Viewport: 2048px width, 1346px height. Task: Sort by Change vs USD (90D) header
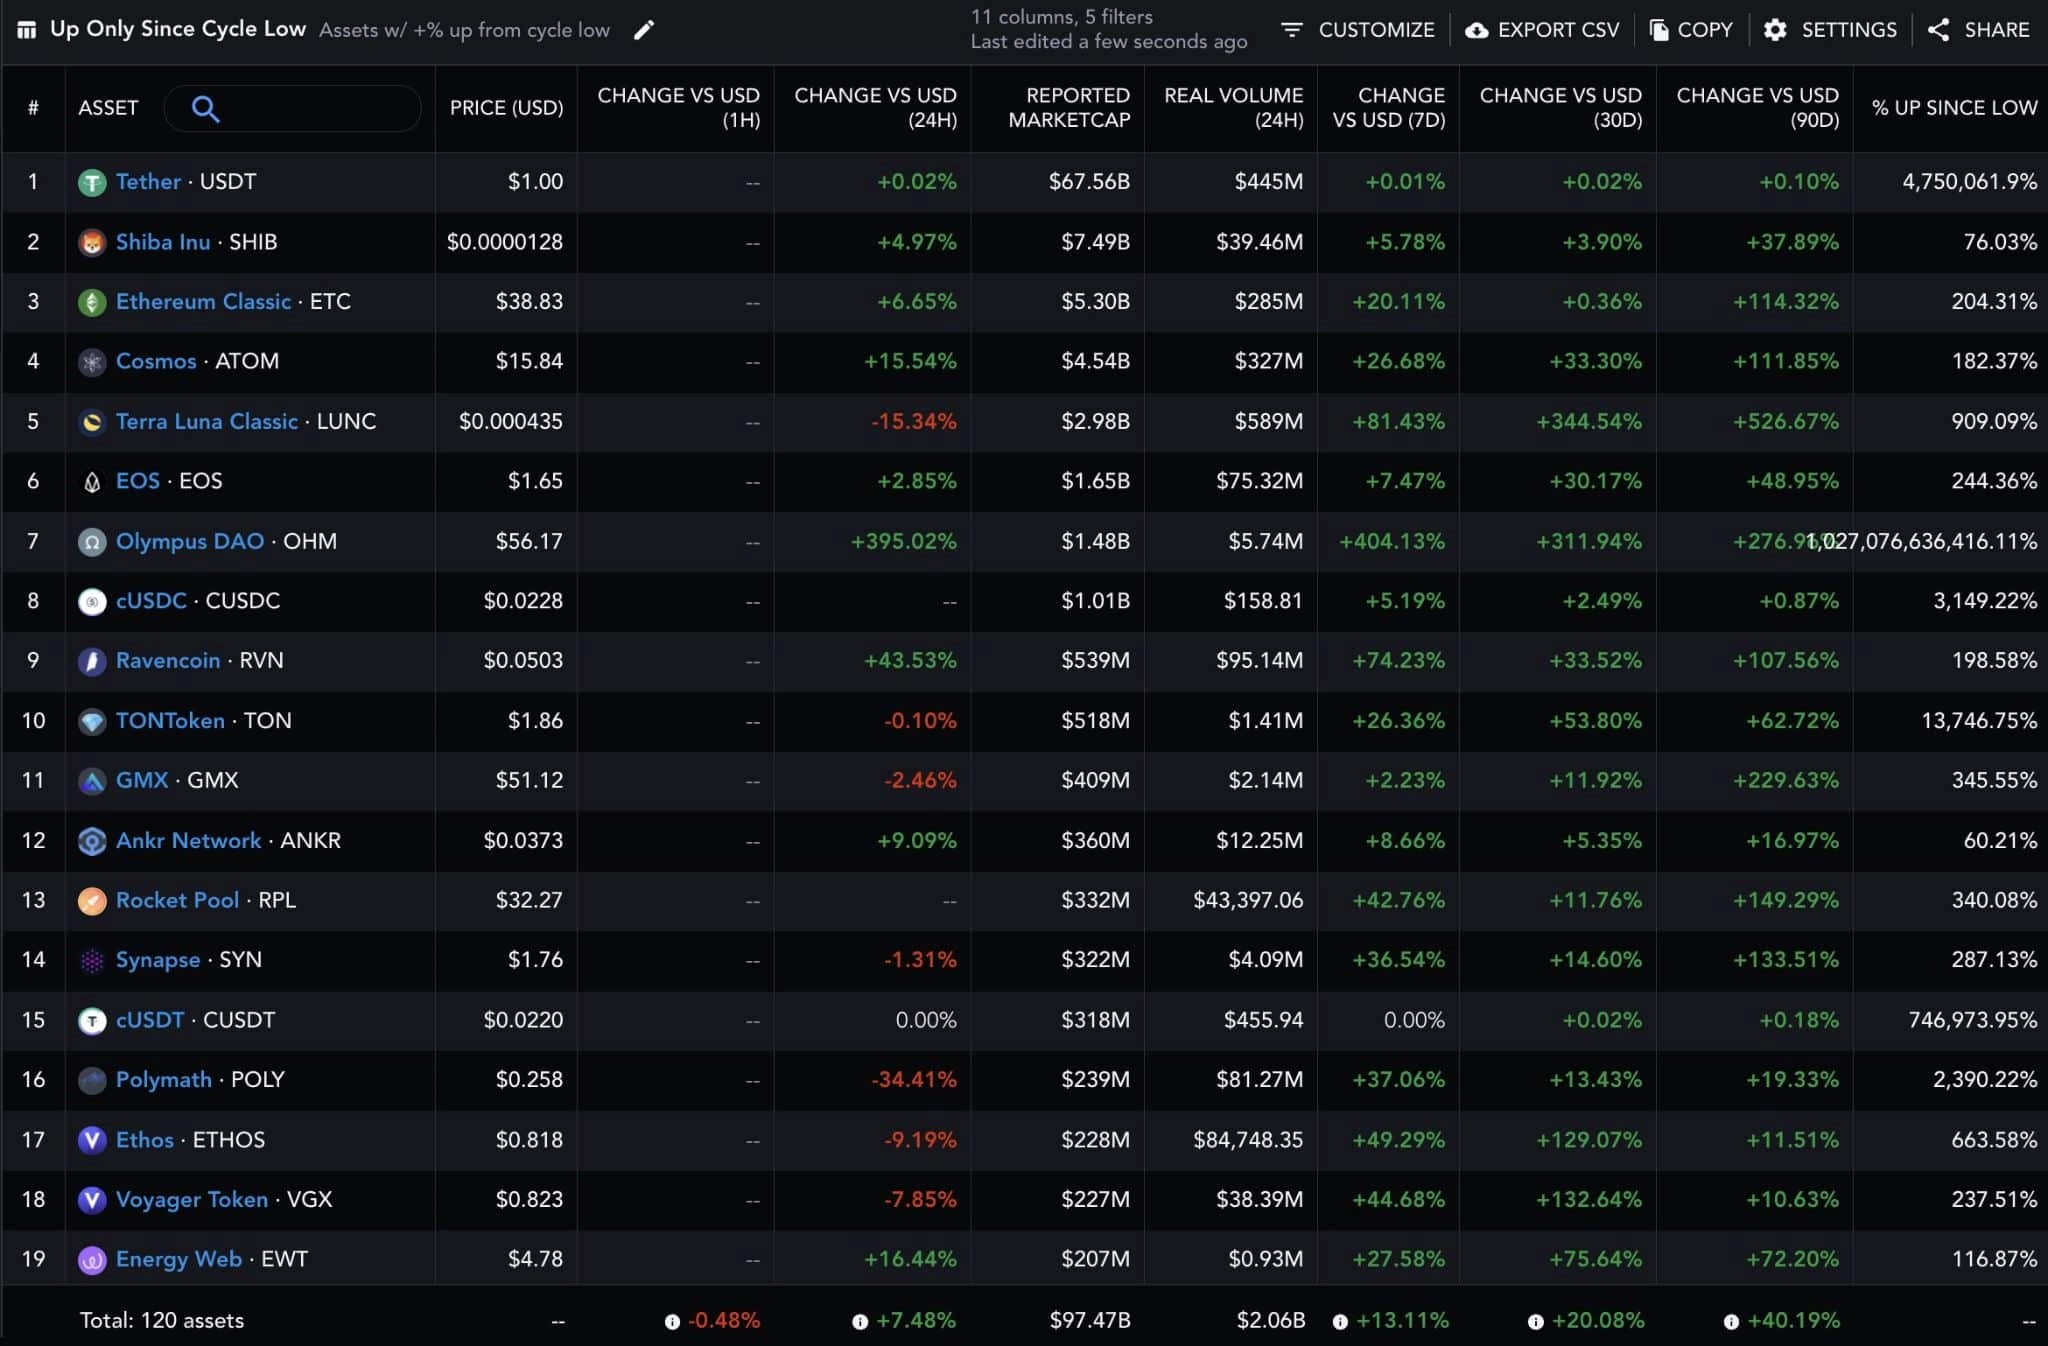tap(1757, 108)
